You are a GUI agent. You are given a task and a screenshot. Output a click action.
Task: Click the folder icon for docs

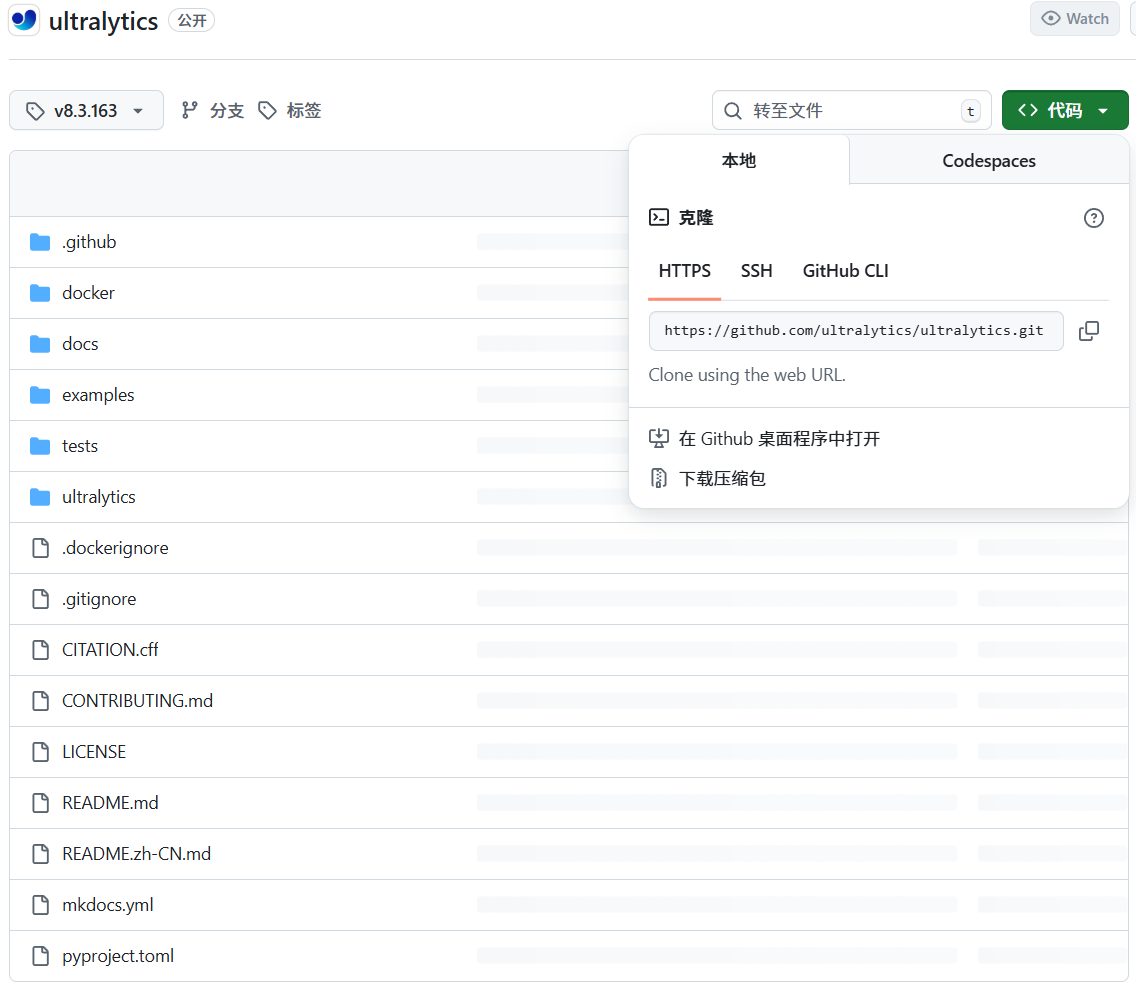[40, 344]
